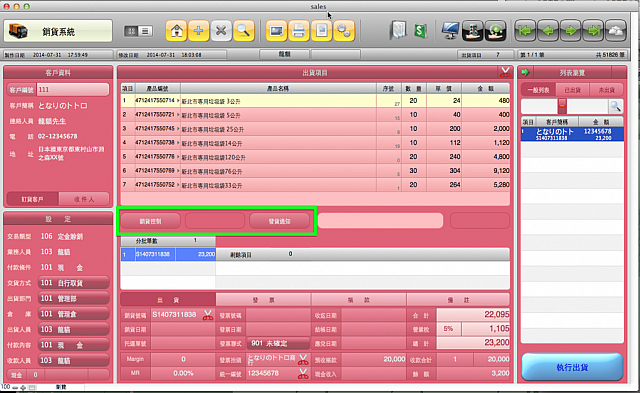Click the traffic light status icon
This screenshot has height=393, width=640.
pyautogui.click(x=473, y=31)
